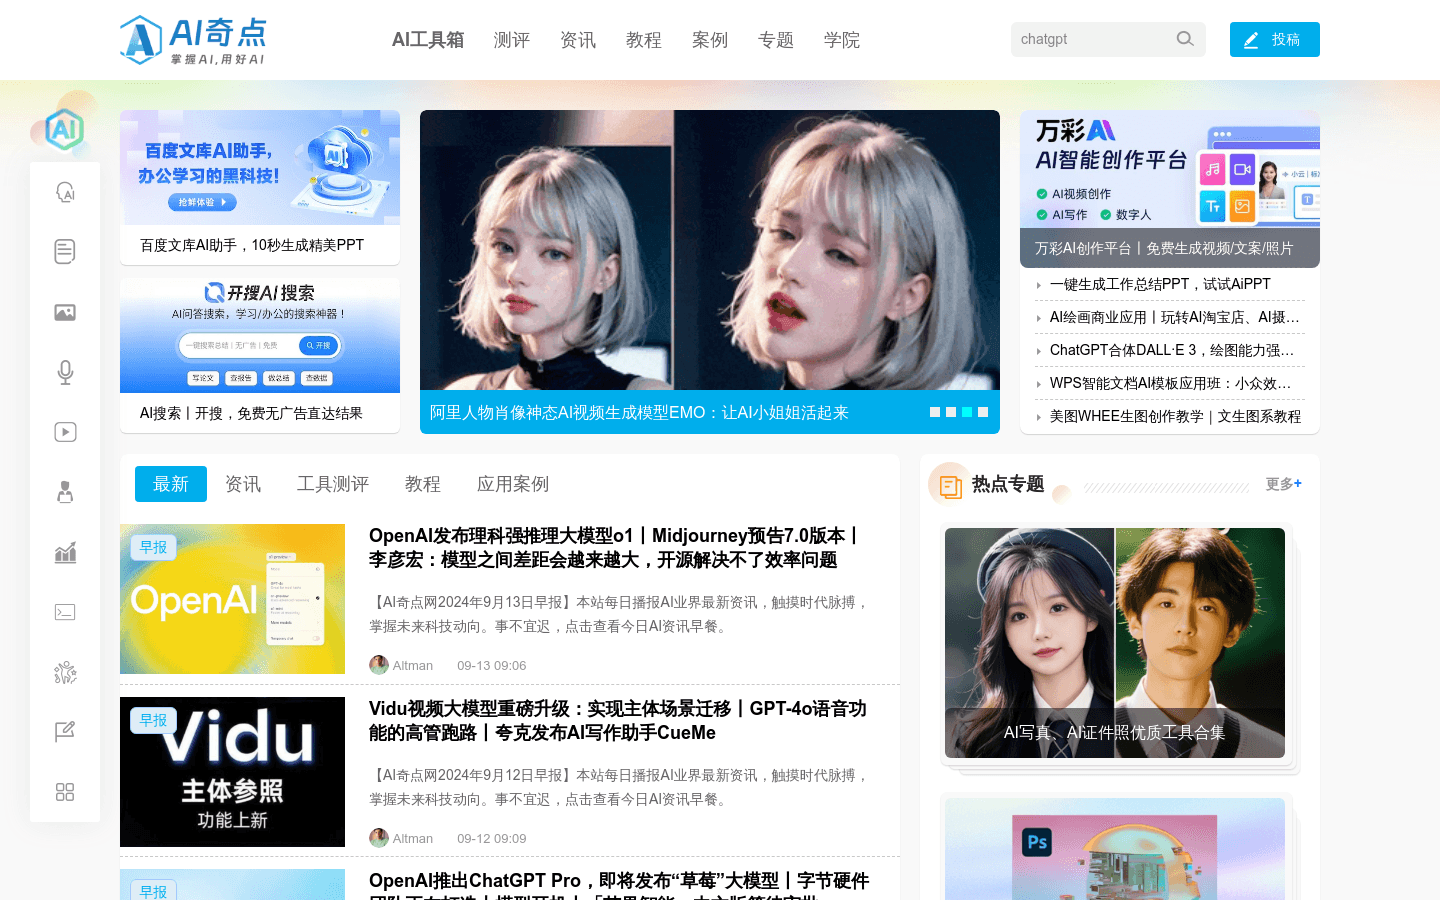Switch to the 资讯 content tab
The width and height of the screenshot is (1440, 900).
click(x=243, y=484)
